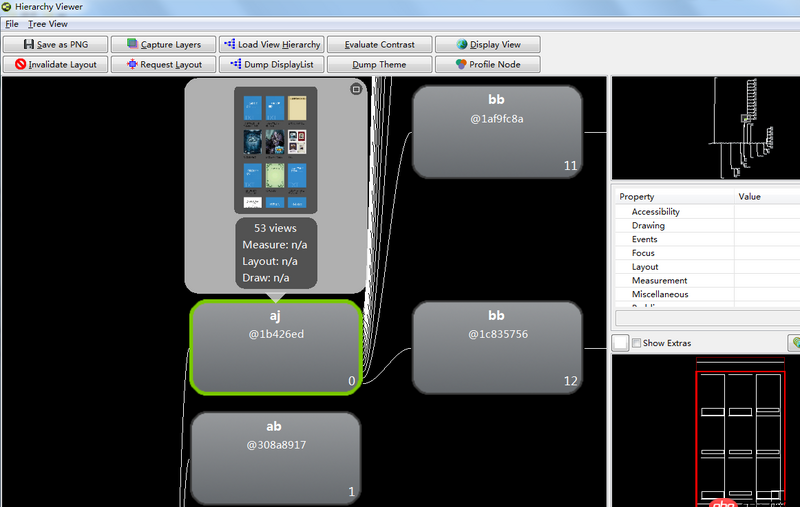Select the bb @1af9fc8a tree node
Image resolution: width=800 pixels, height=507 pixels.
coord(497,132)
